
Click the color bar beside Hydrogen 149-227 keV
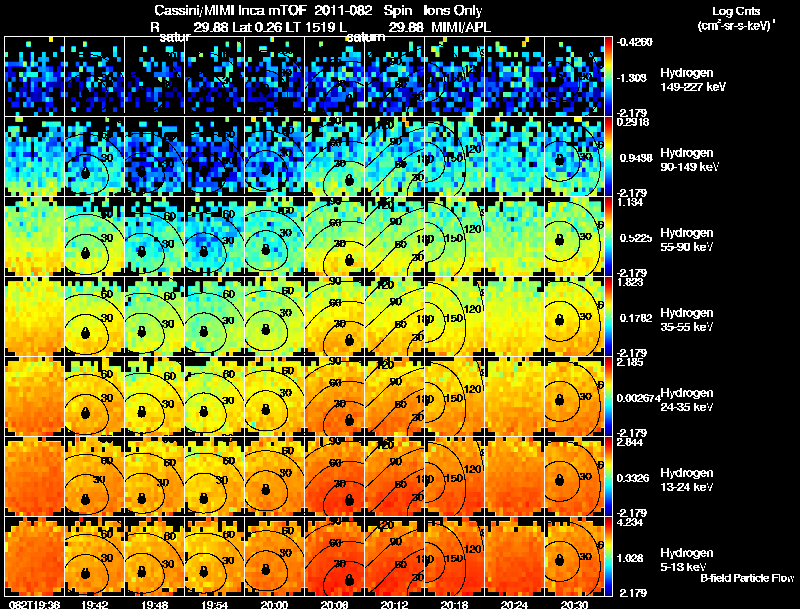[608, 75]
